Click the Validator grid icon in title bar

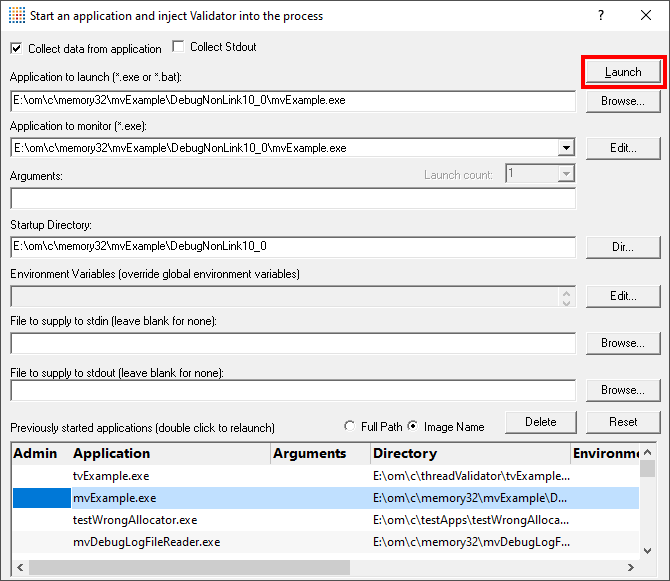click(x=17, y=15)
